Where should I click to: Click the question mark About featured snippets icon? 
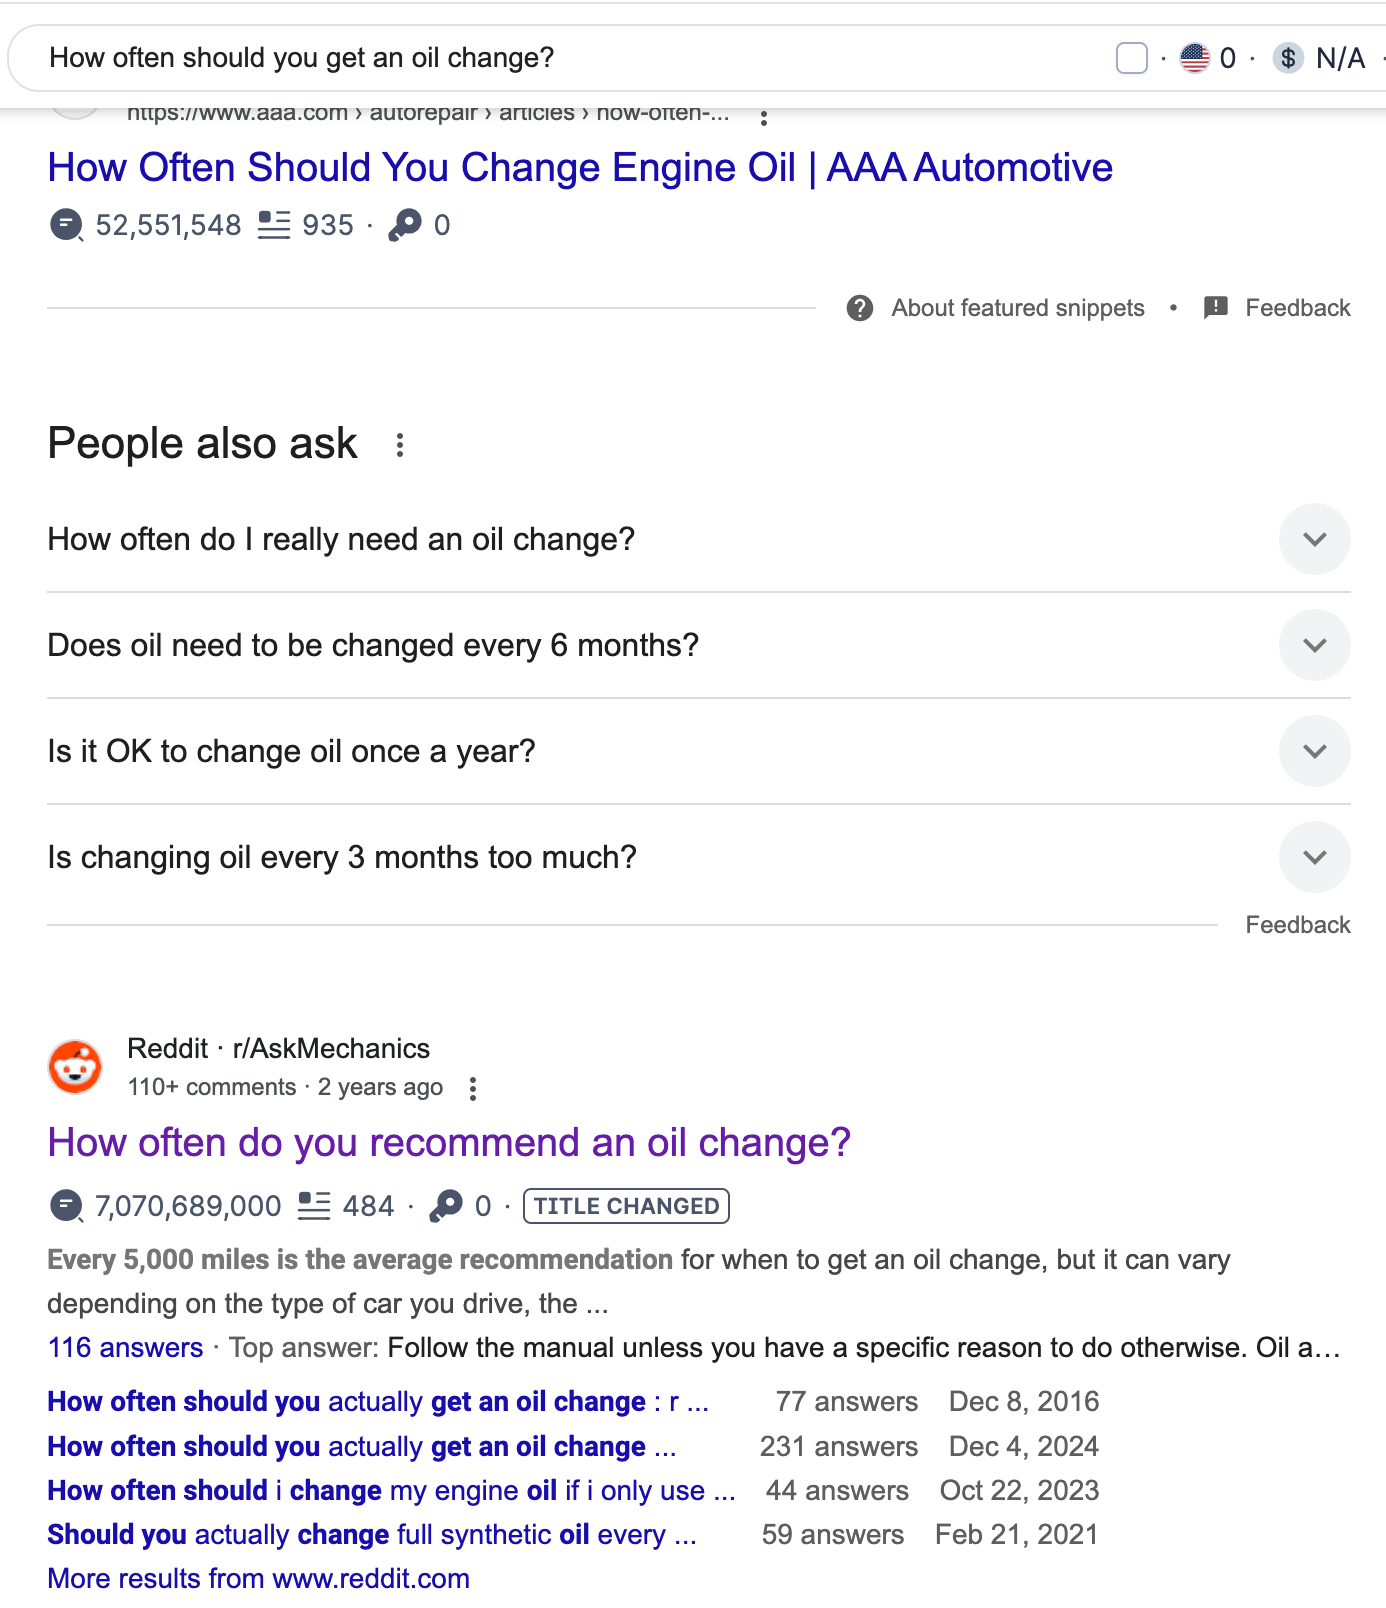(860, 308)
